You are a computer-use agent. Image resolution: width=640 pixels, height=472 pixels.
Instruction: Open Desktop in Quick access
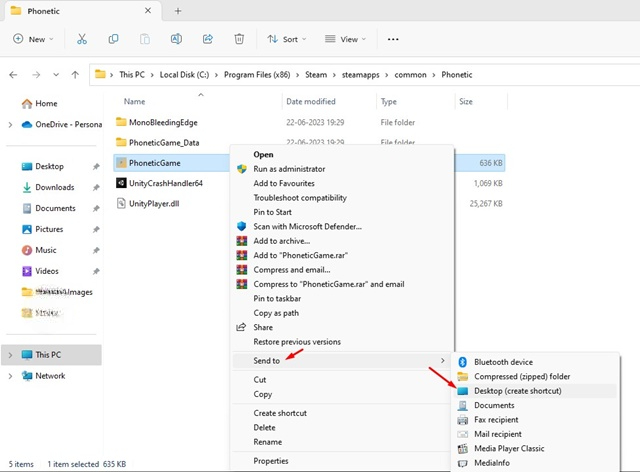coord(42,167)
